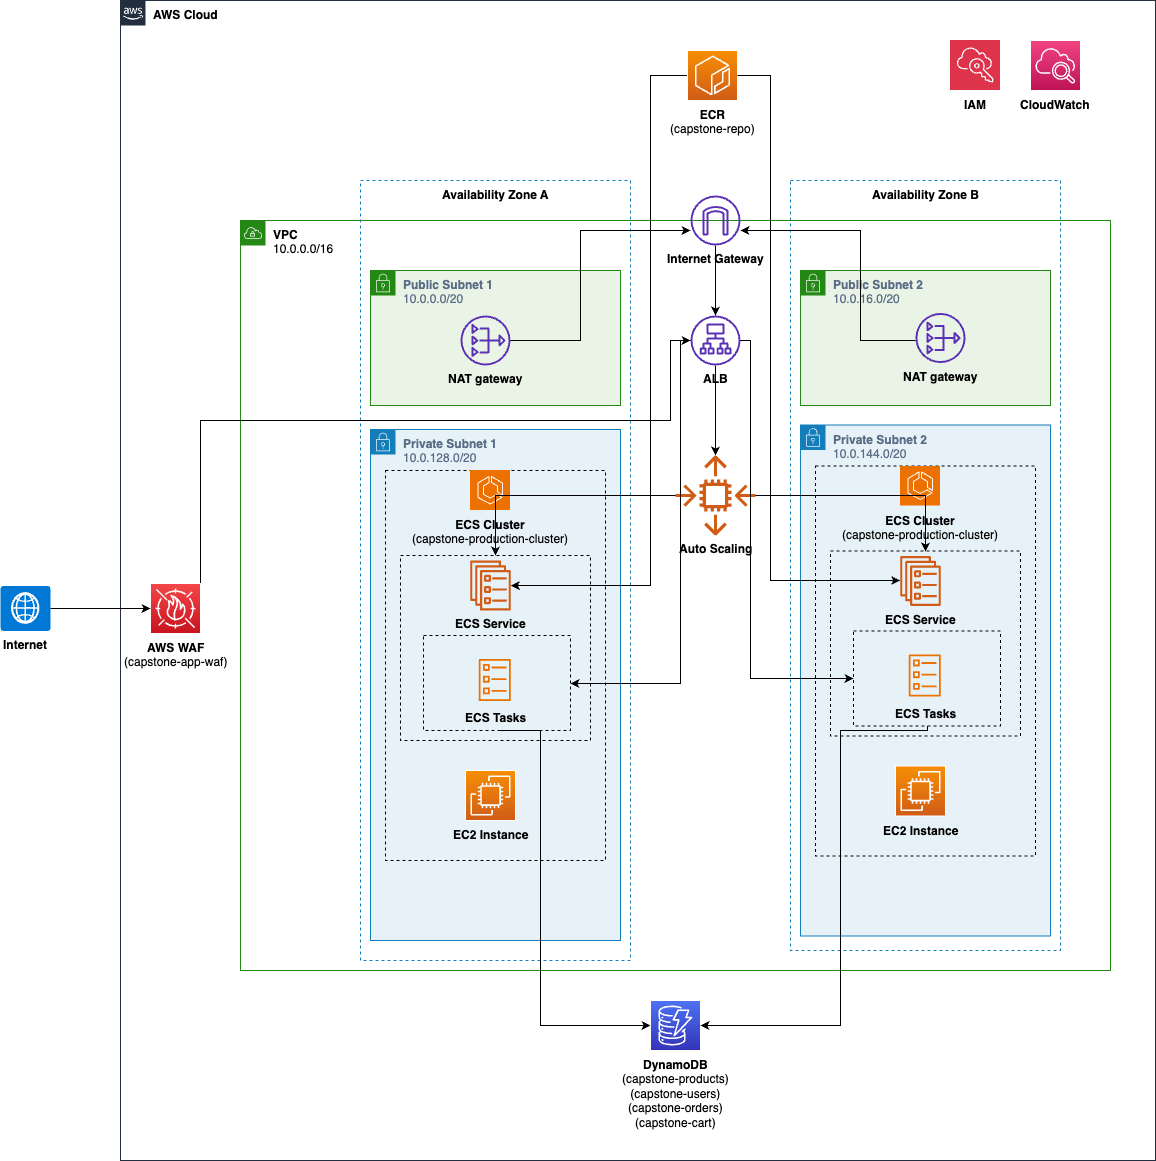This screenshot has width=1156, height=1161.
Task: Click the ECS Service icon in Private Subnet 2
Action: [x=919, y=580]
